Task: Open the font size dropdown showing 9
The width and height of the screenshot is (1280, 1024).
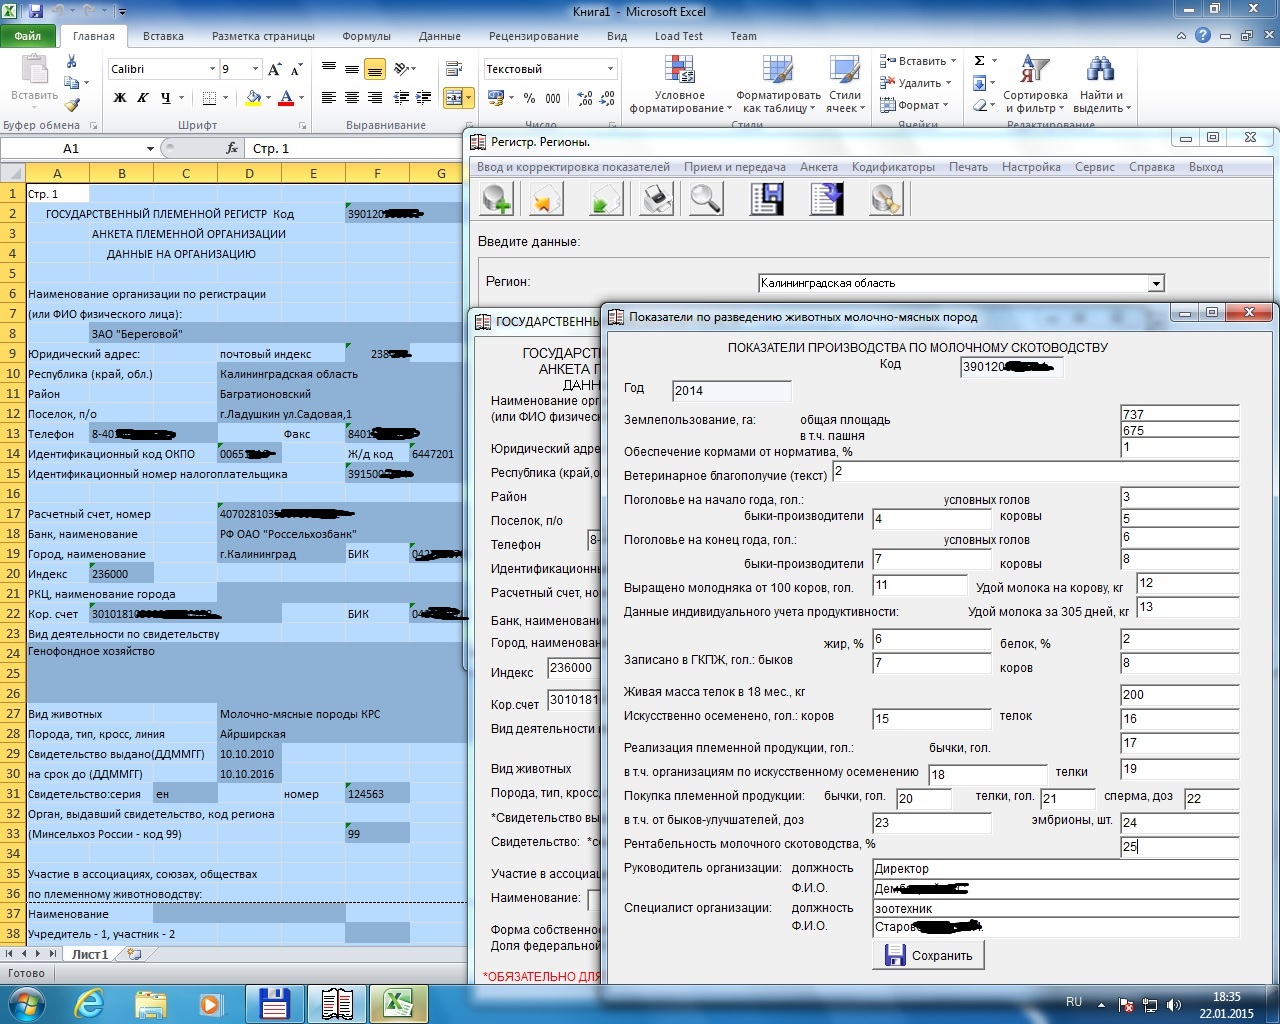Action: [256, 69]
